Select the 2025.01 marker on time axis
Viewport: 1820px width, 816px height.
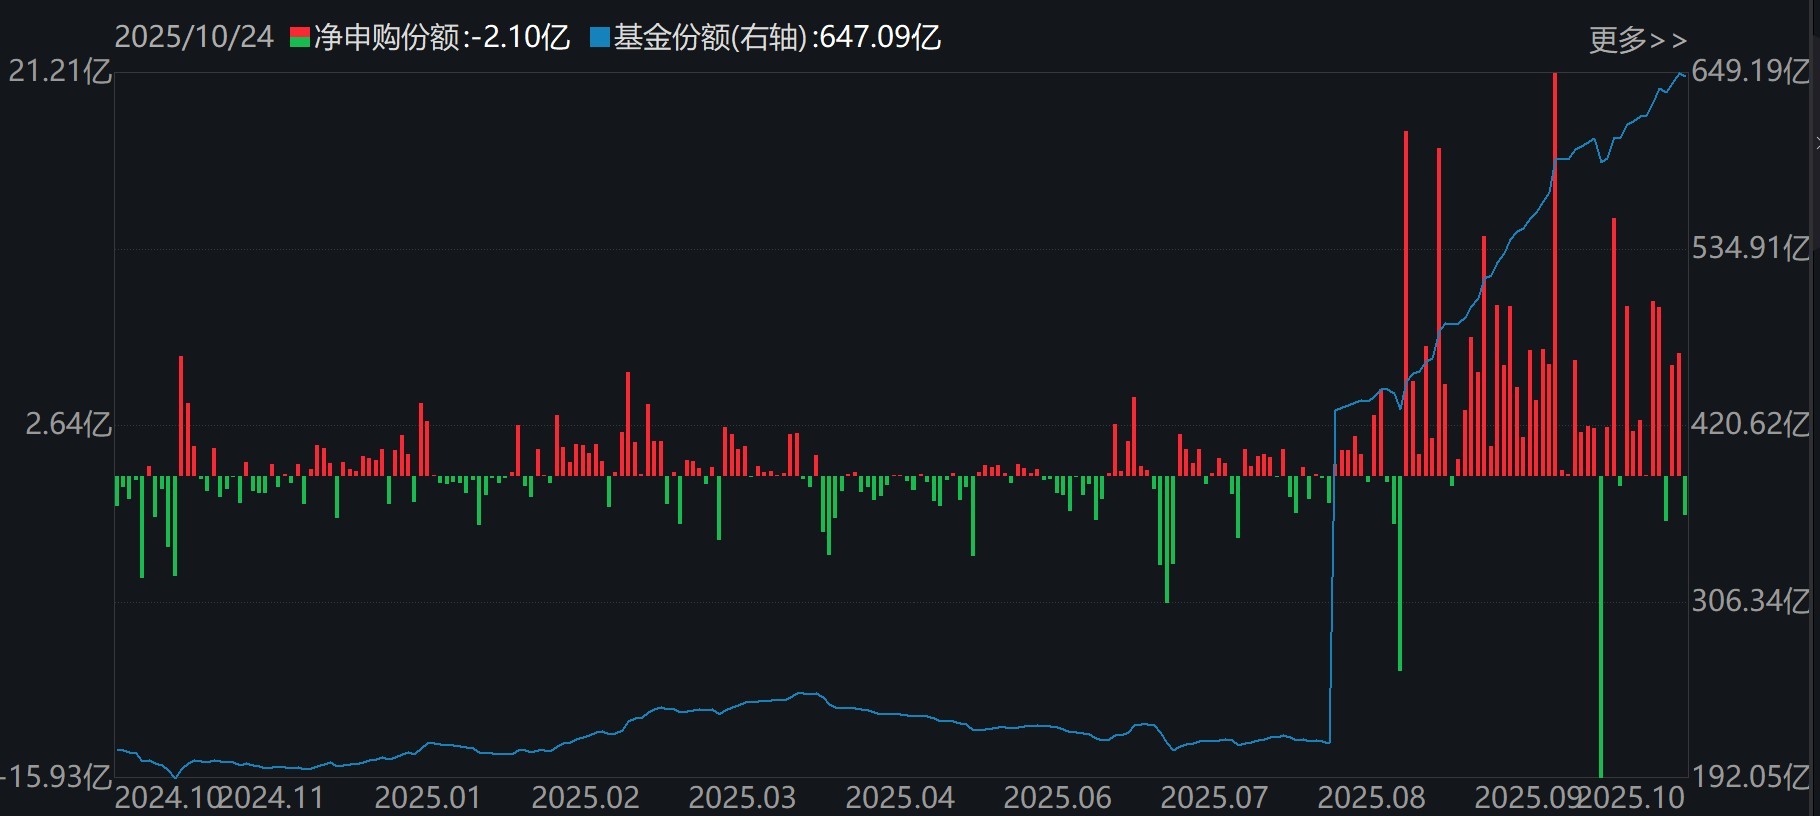(427, 797)
